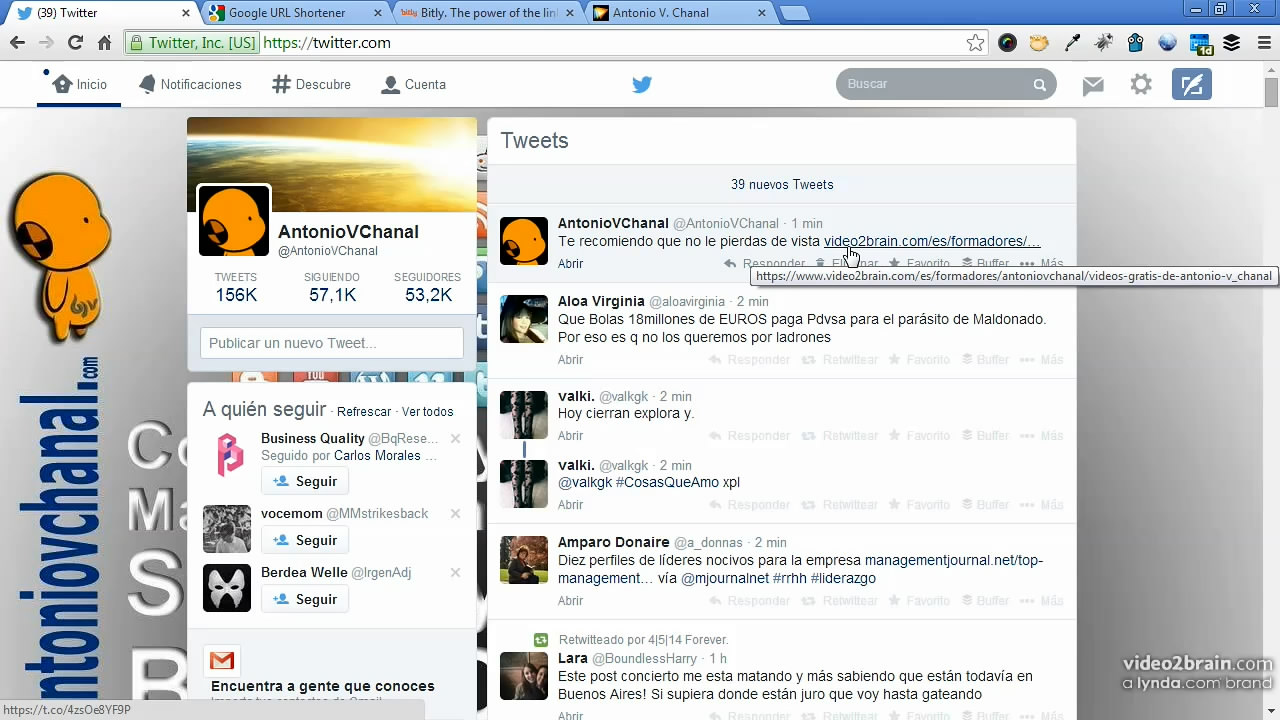Click #liderazgo hashtag
Screen dimensions: 1280x720
pos(843,578)
